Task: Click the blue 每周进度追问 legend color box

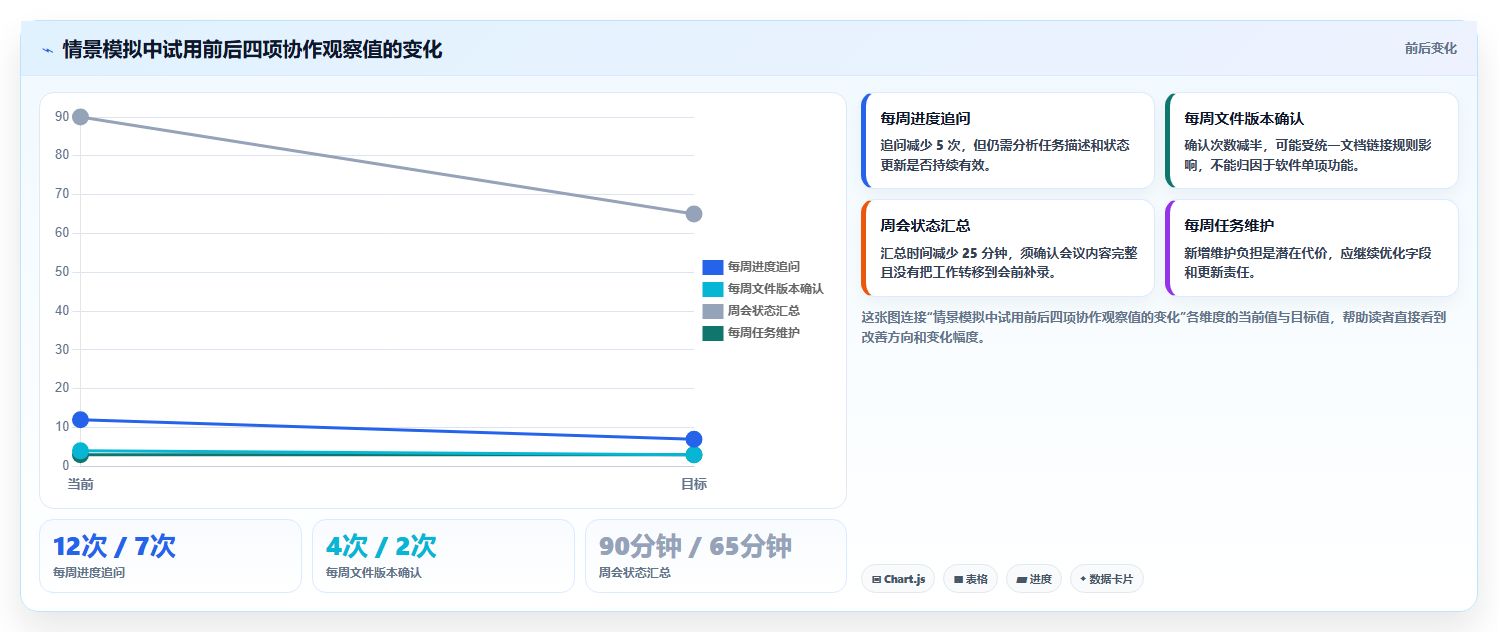Action: coord(713,267)
